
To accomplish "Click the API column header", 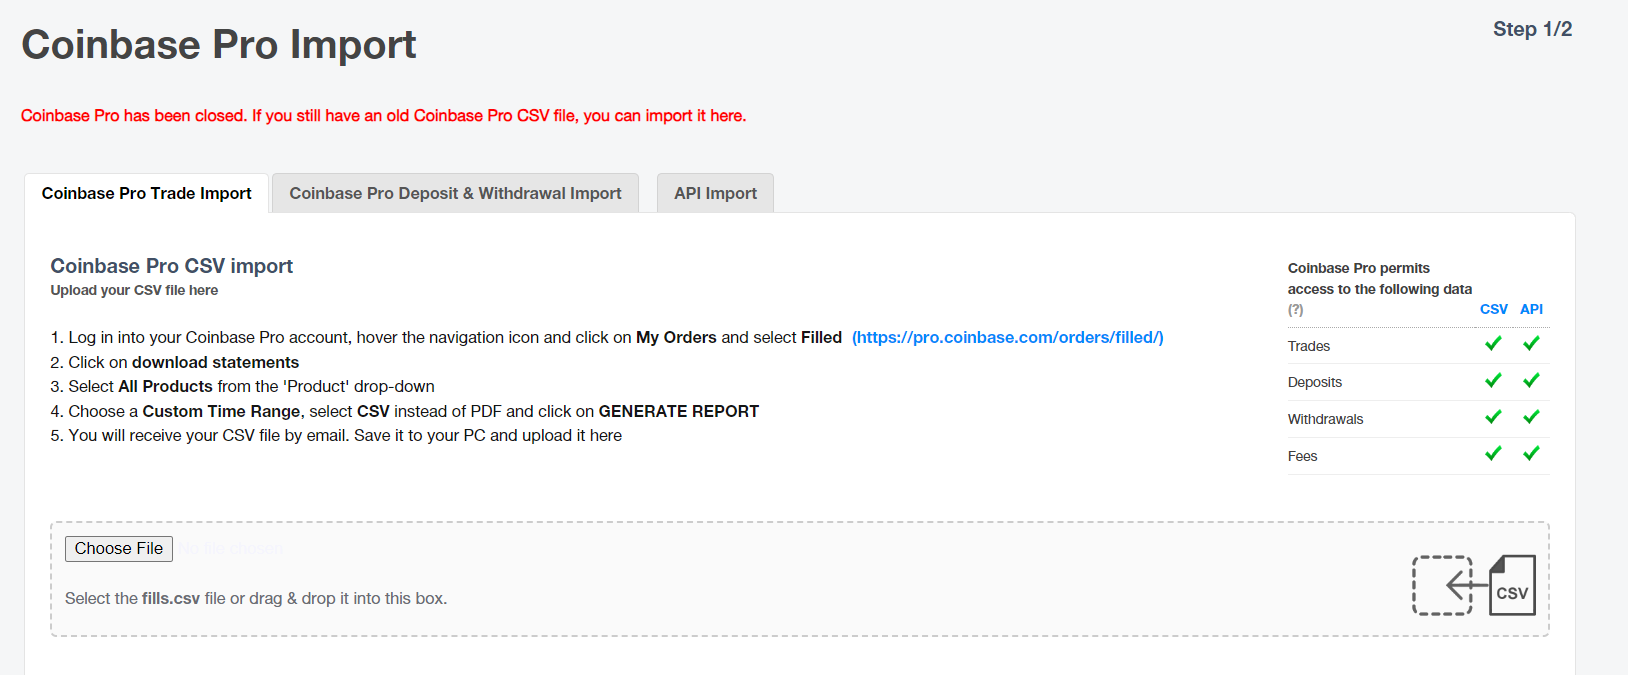I will click(x=1531, y=309).
